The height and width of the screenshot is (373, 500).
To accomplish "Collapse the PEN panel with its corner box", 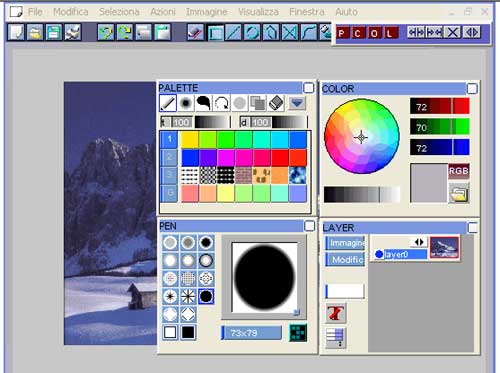I will 309,226.
